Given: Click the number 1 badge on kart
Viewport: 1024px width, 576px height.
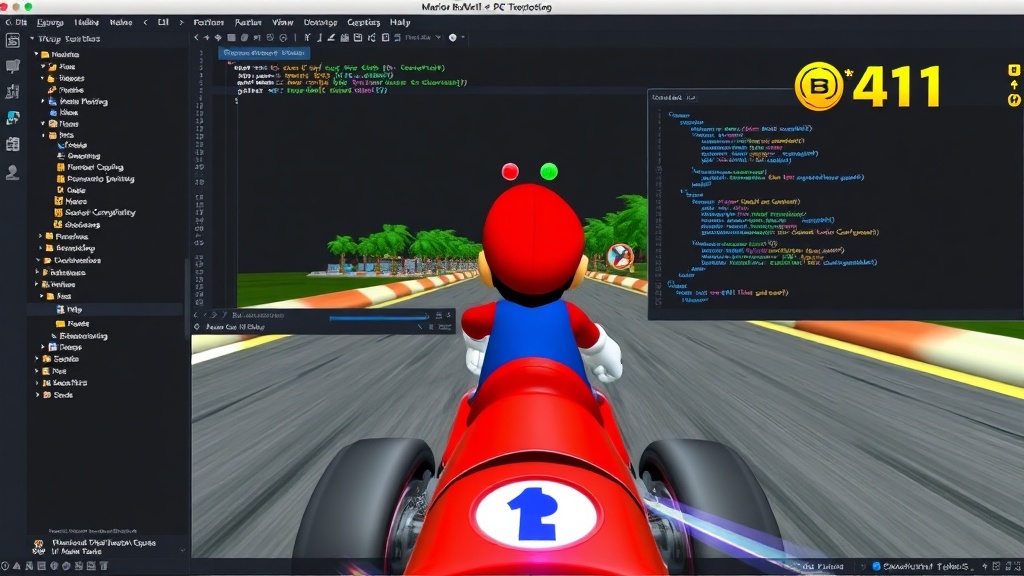Looking at the screenshot, I should click(x=535, y=514).
